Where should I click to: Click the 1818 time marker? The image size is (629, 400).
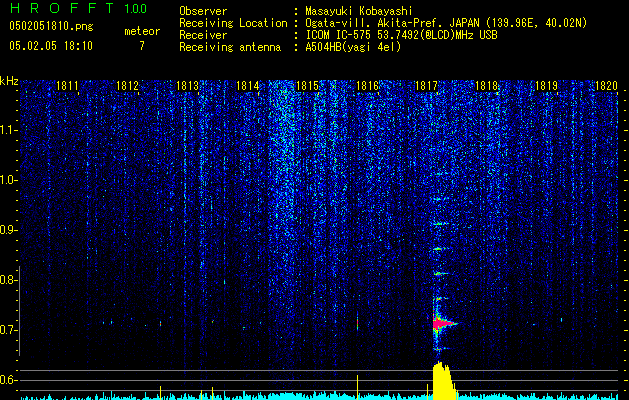coord(486,86)
